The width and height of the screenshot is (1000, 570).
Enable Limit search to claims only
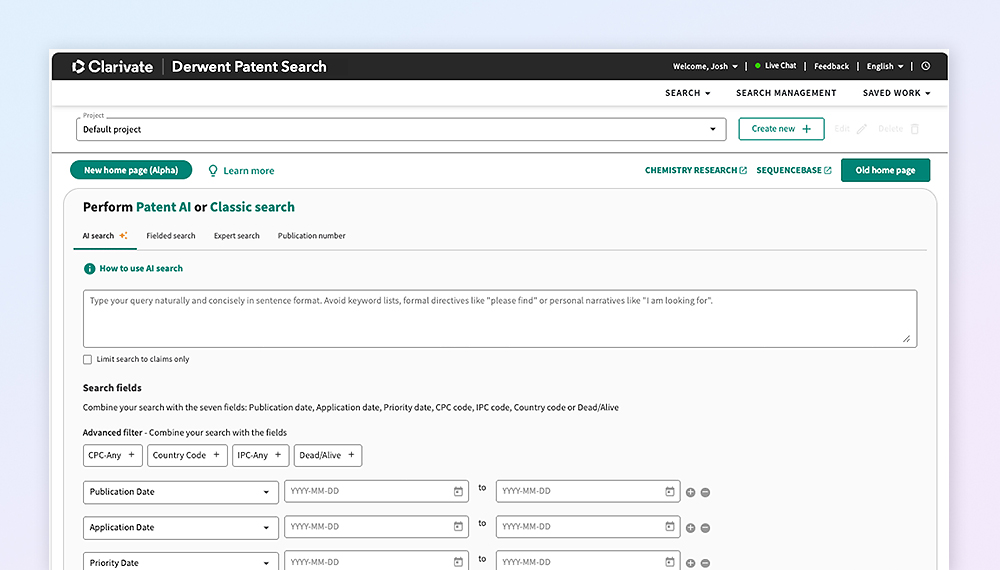pyautogui.click(x=88, y=359)
